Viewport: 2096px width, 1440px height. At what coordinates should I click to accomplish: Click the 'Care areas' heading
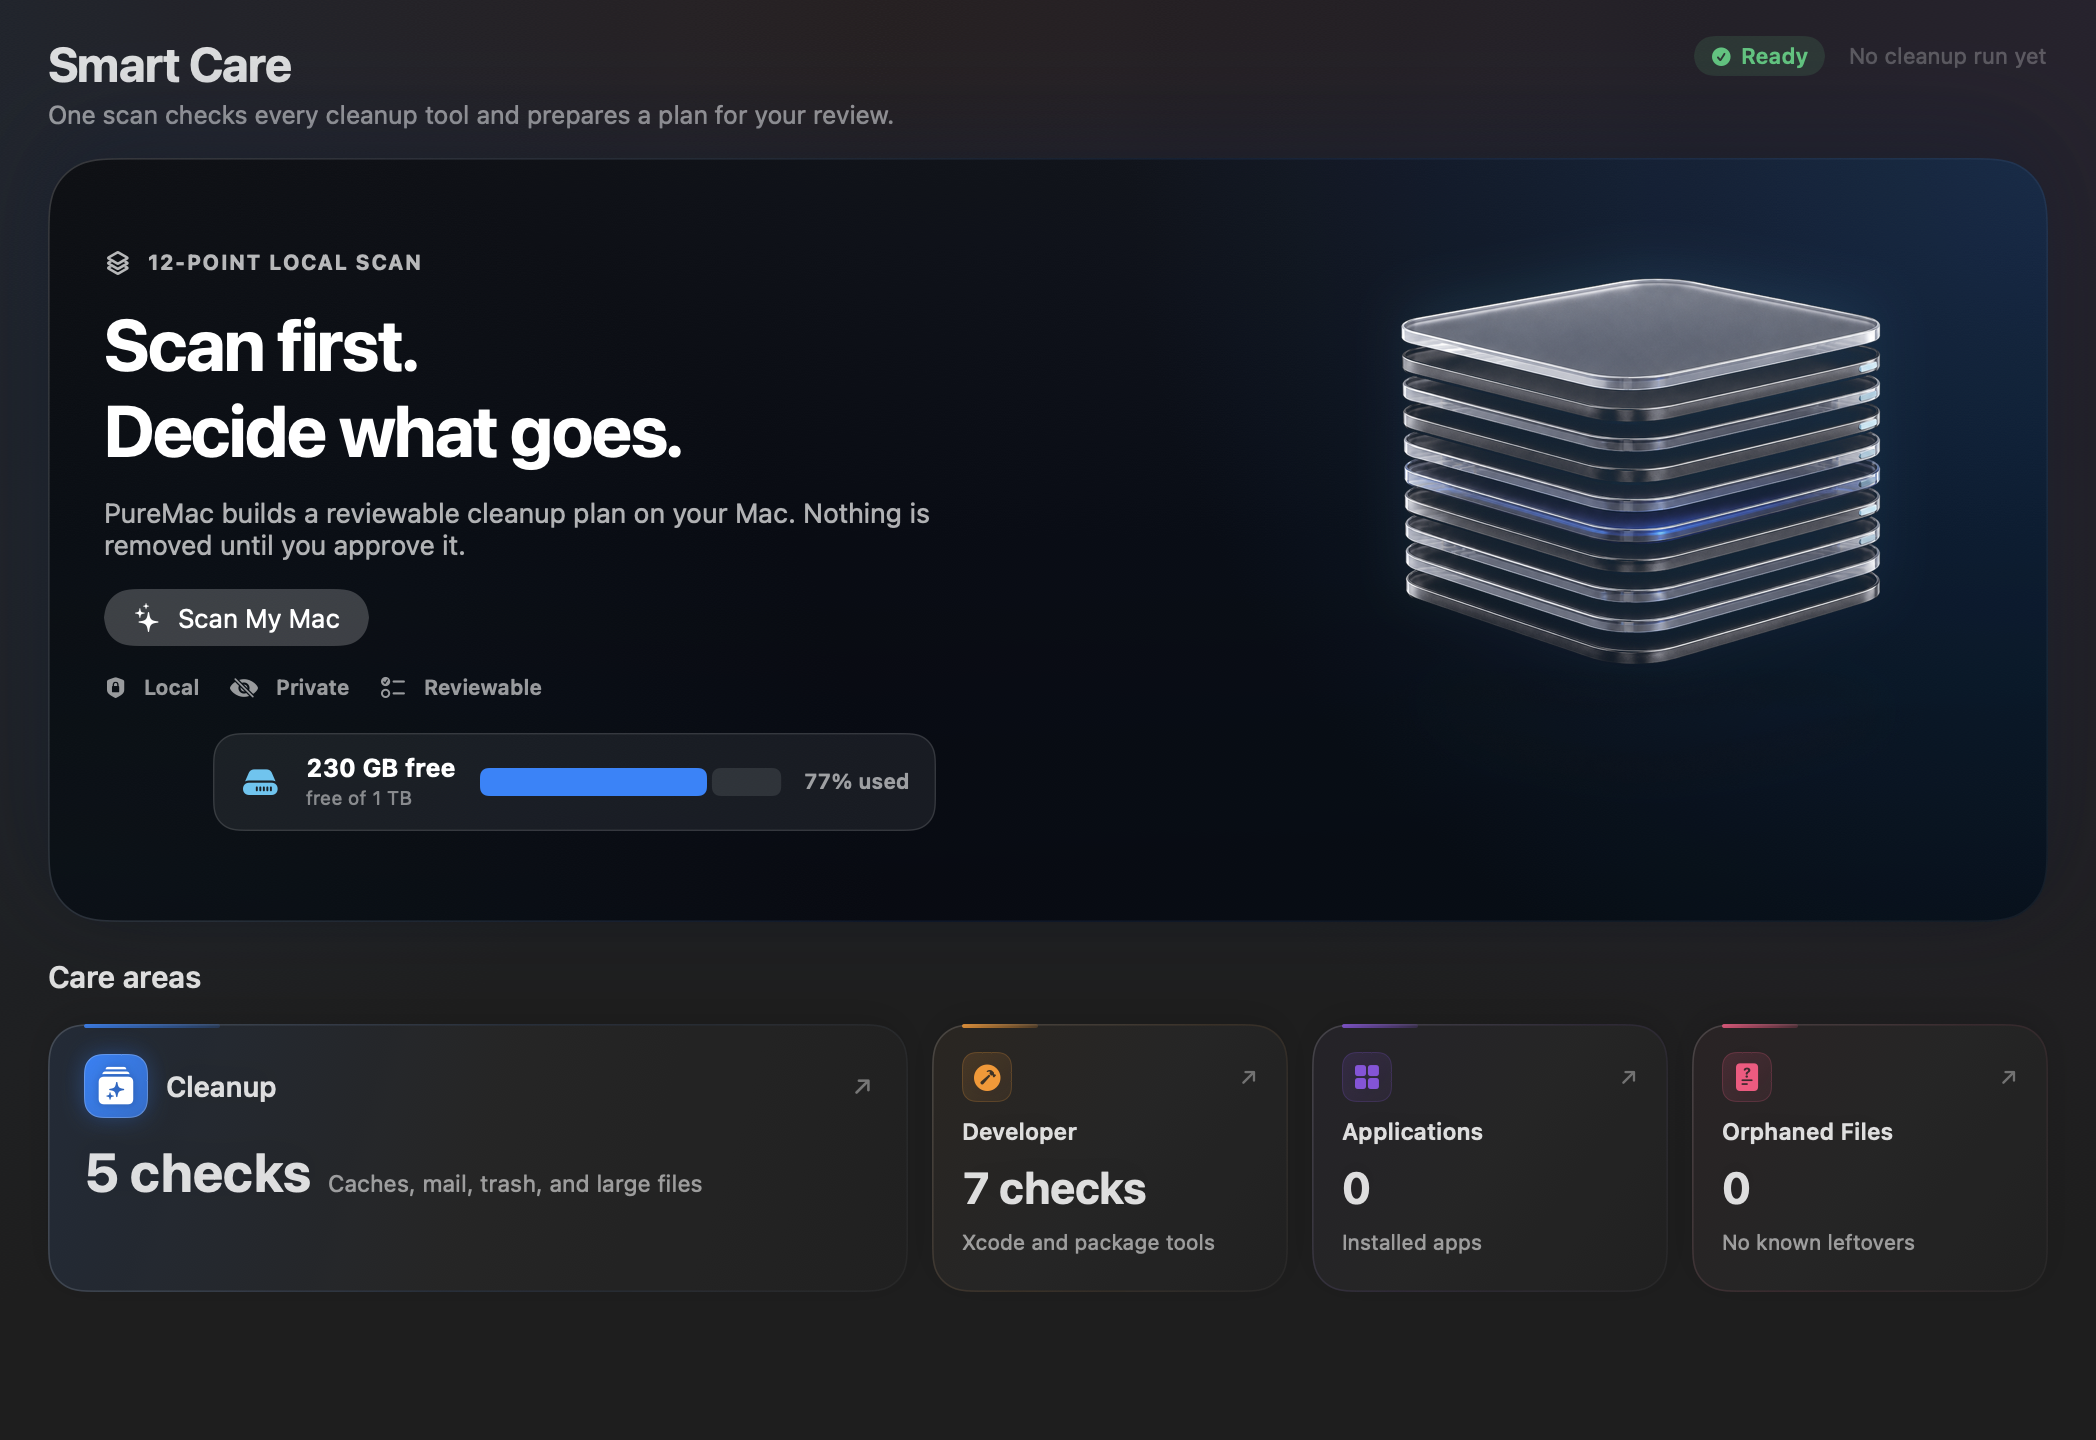125,977
